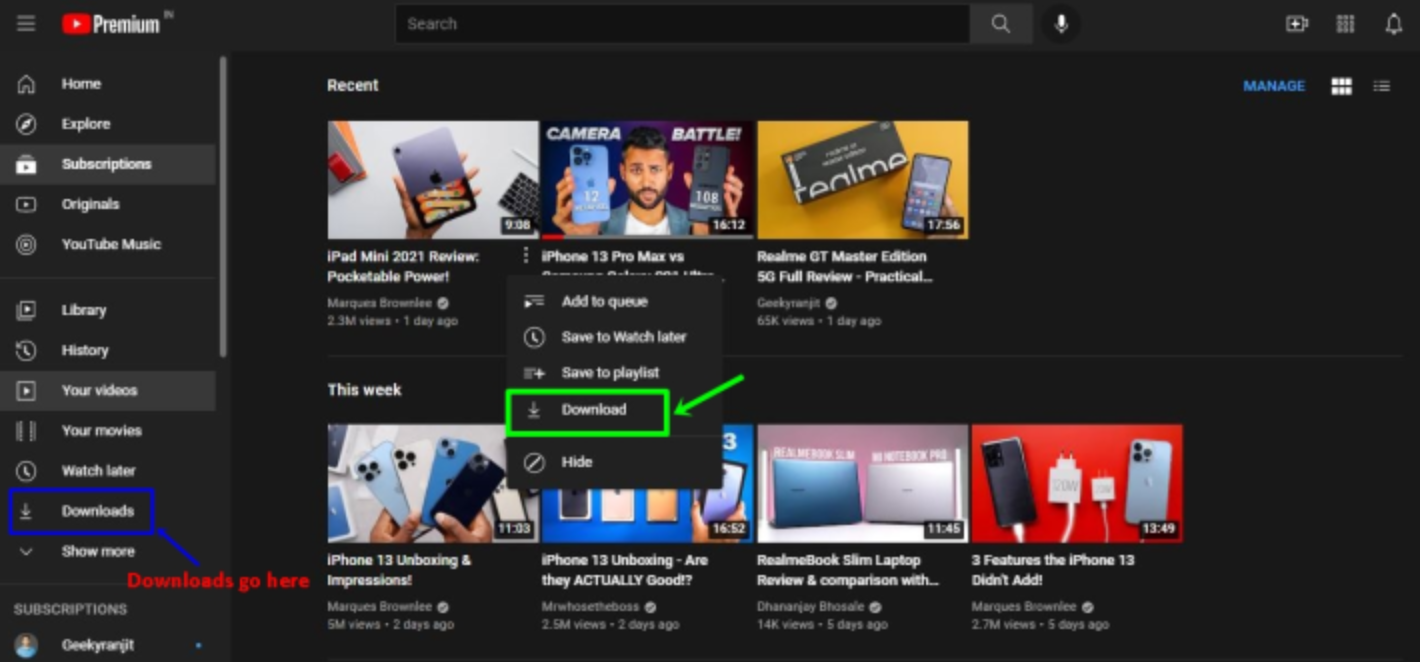Open 3 Features iPhone 13 thumbnail

pyautogui.click(x=1077, y=484)
